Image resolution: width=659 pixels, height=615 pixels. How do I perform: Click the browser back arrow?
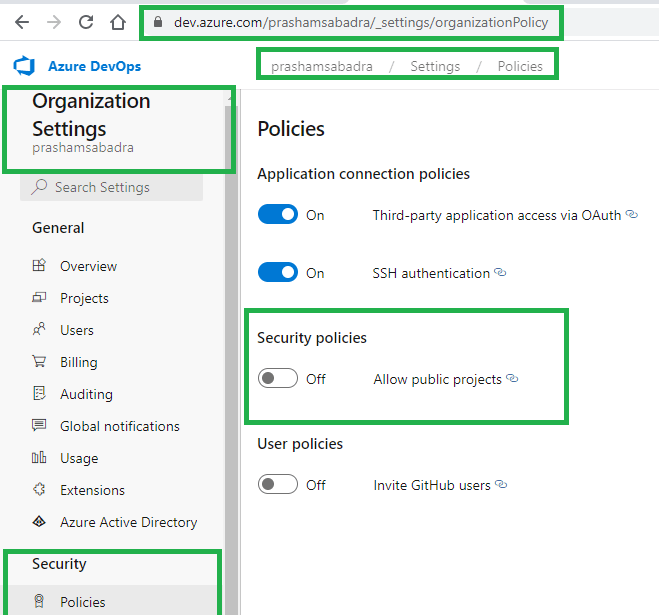[22, 22]
